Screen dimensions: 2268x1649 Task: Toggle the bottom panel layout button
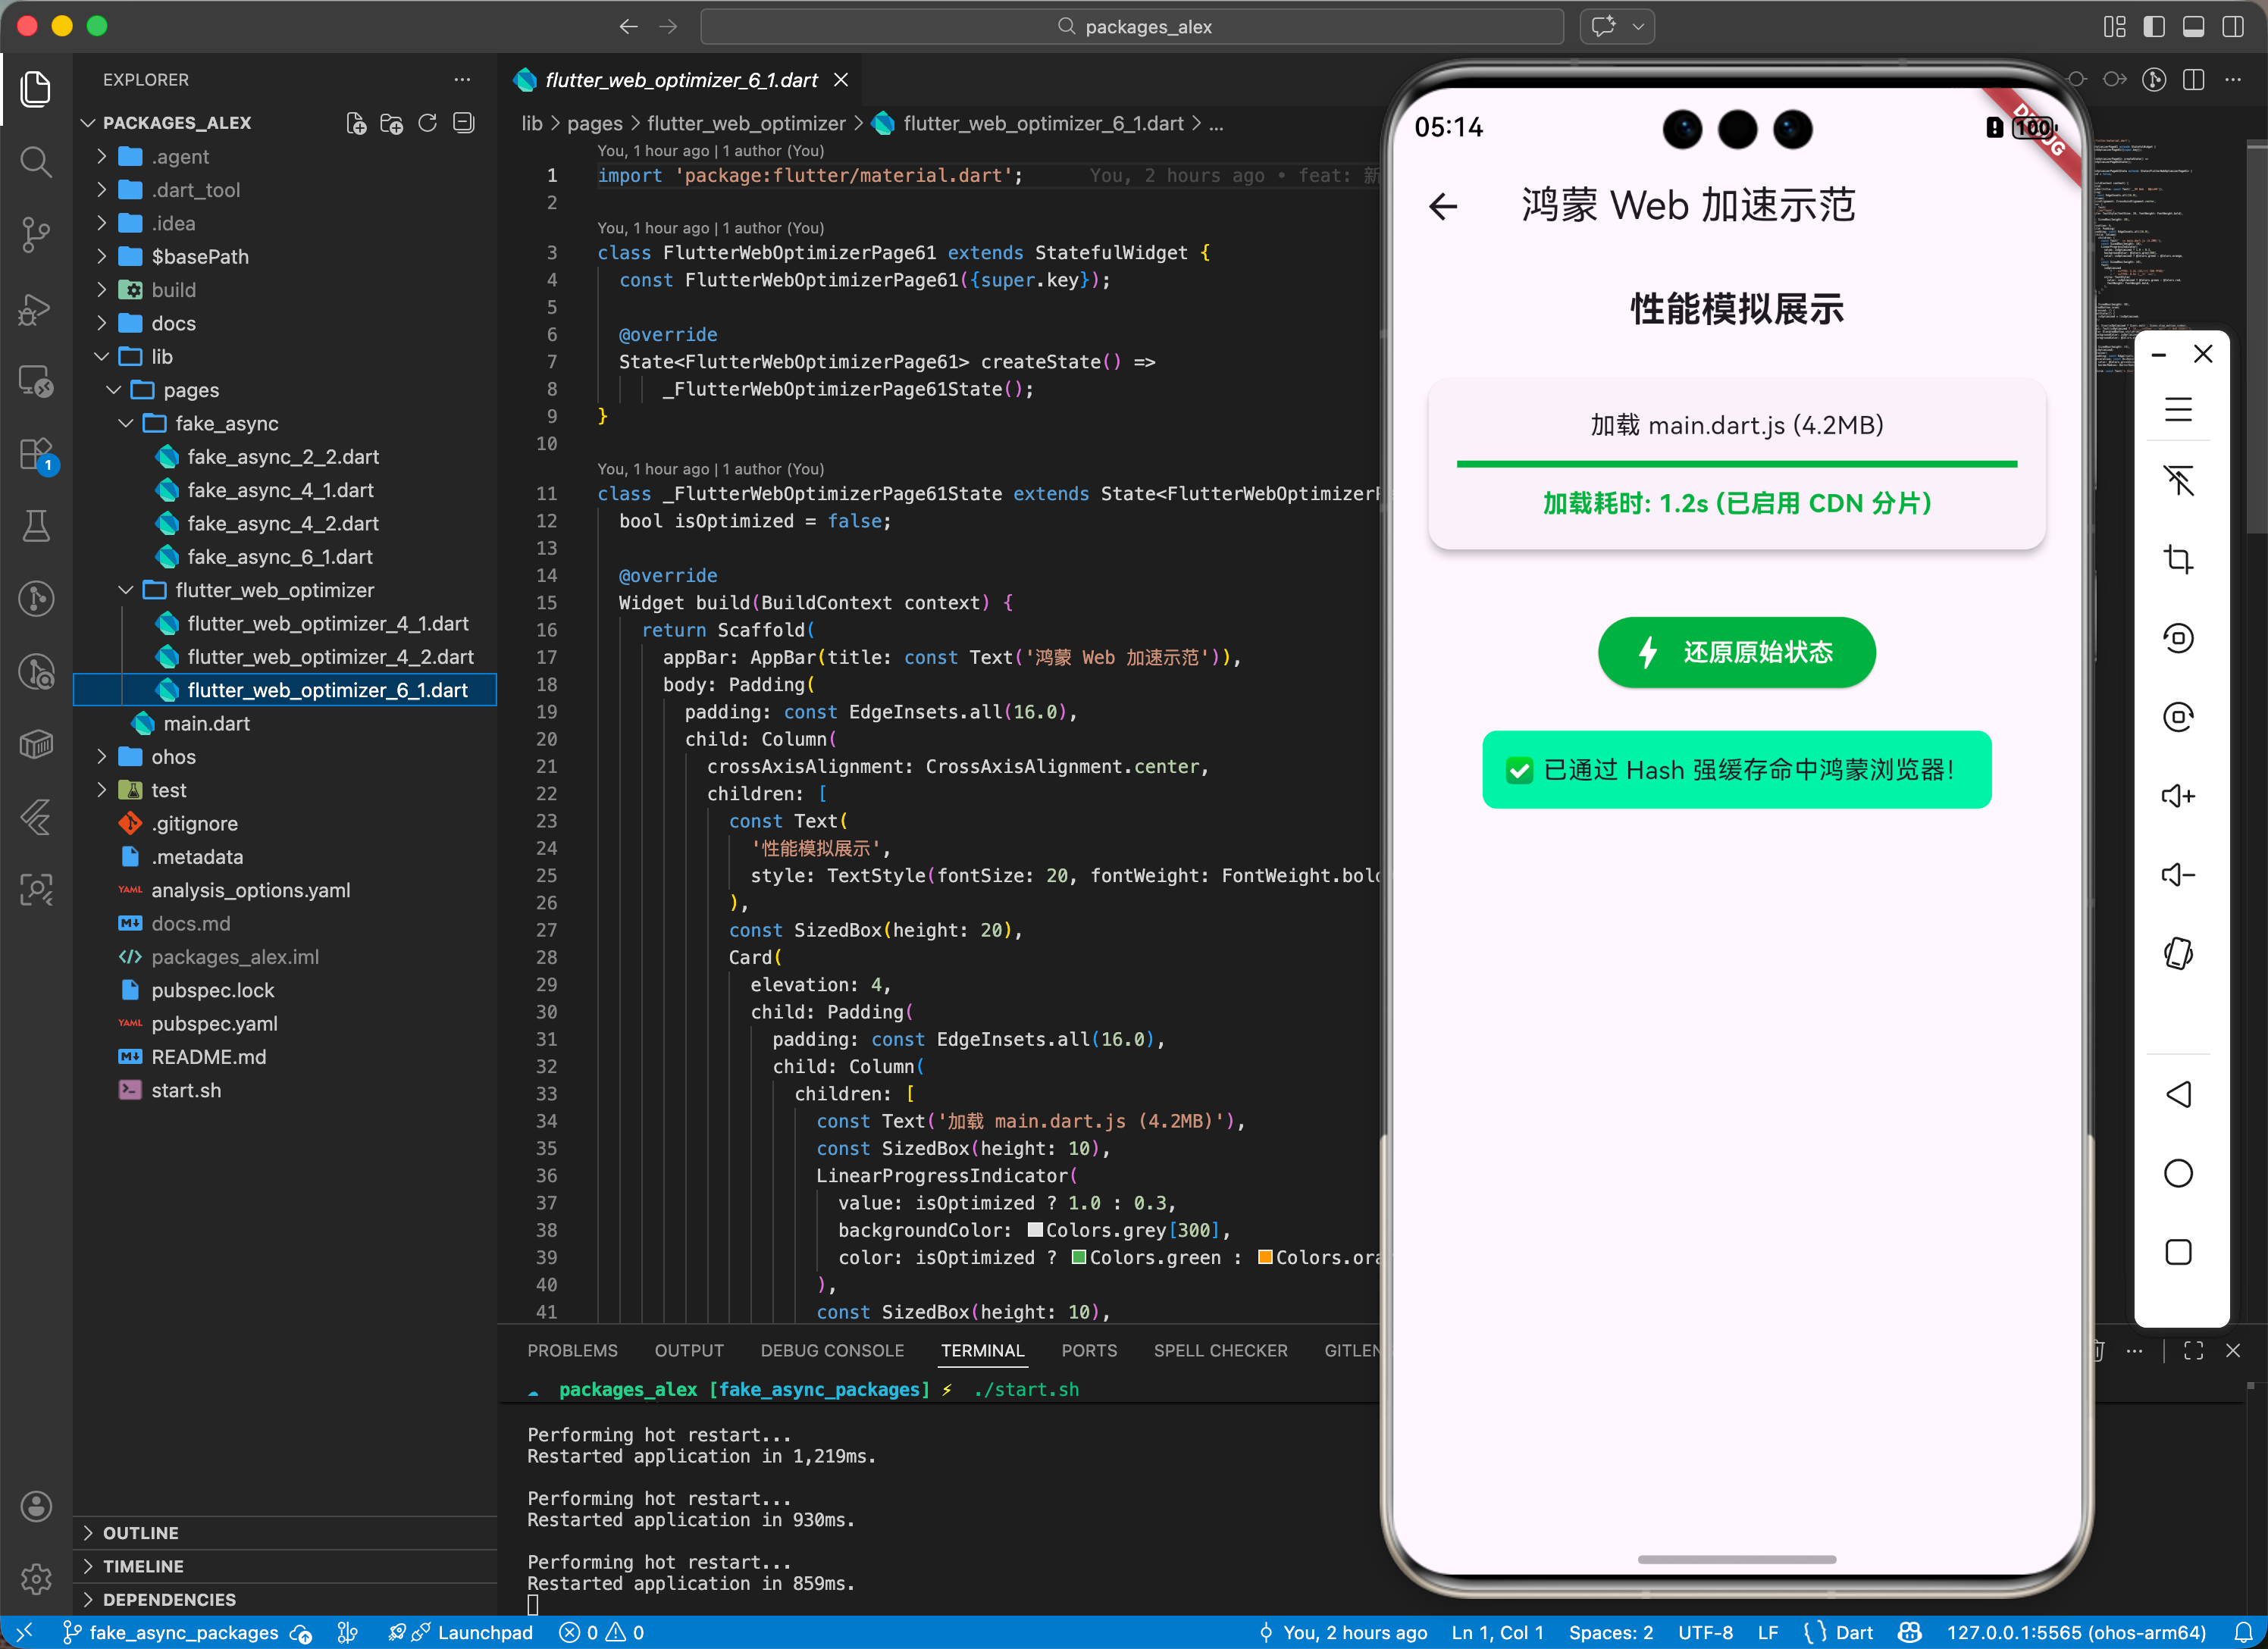[x=2193, y=27]
